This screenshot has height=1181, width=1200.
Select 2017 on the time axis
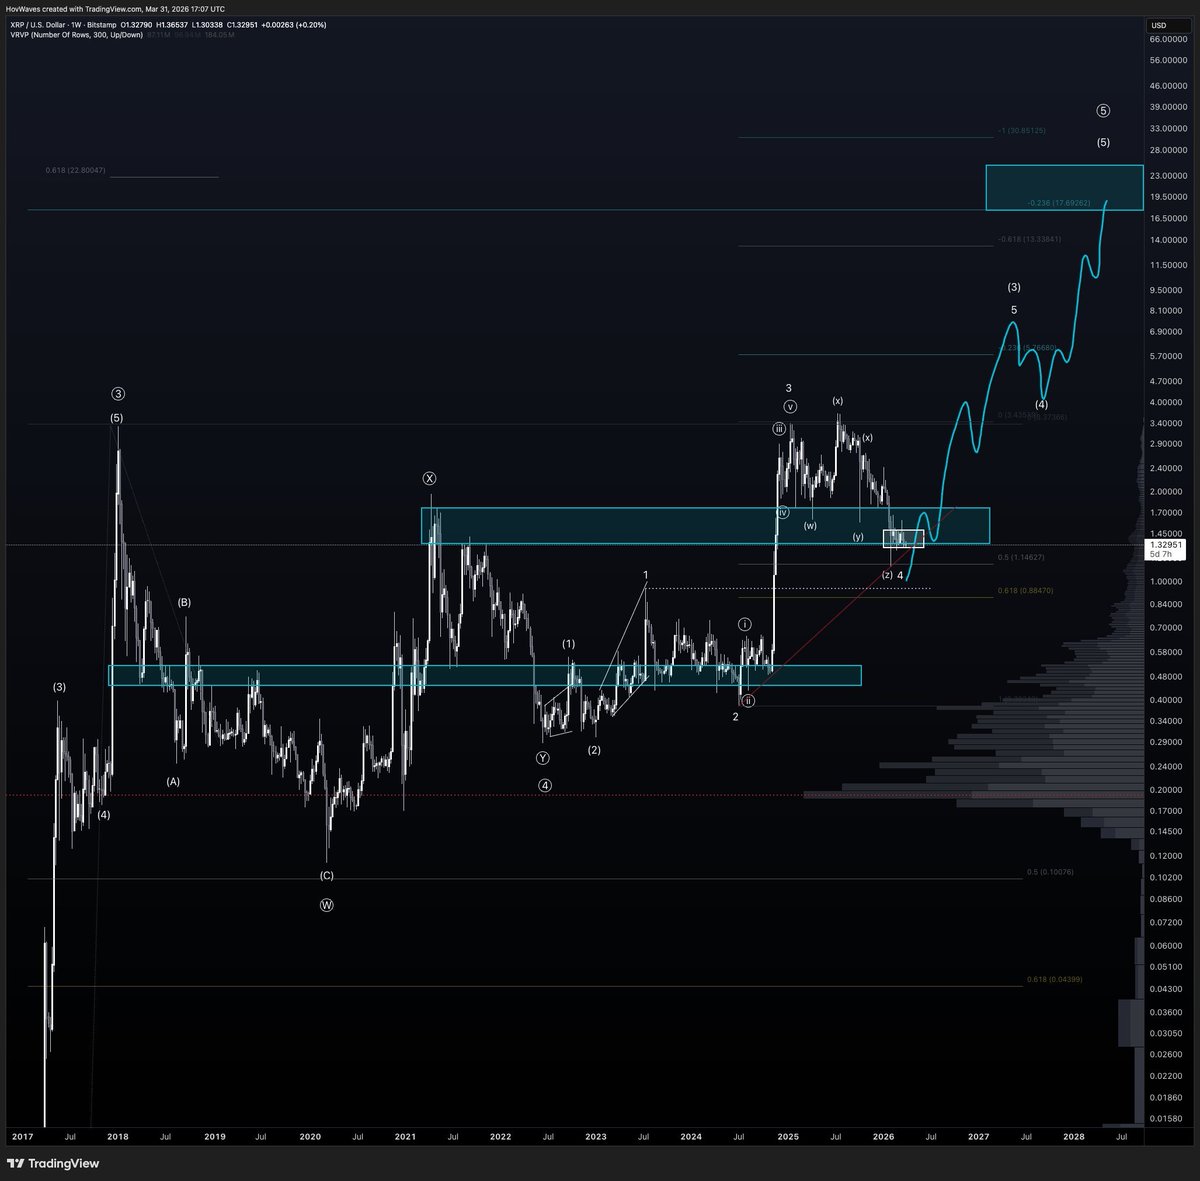[x=25, y=1137]
